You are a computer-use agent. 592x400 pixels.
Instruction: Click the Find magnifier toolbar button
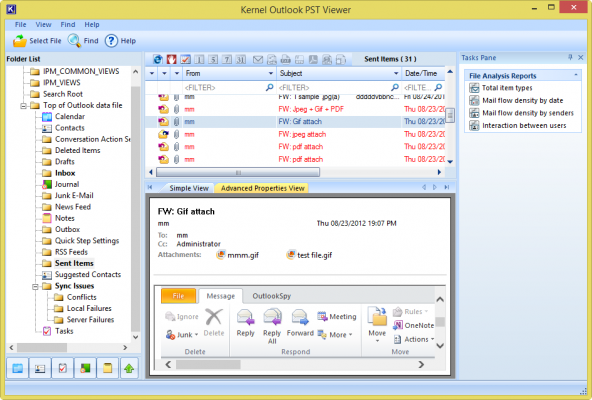click(x=83, y=41)
